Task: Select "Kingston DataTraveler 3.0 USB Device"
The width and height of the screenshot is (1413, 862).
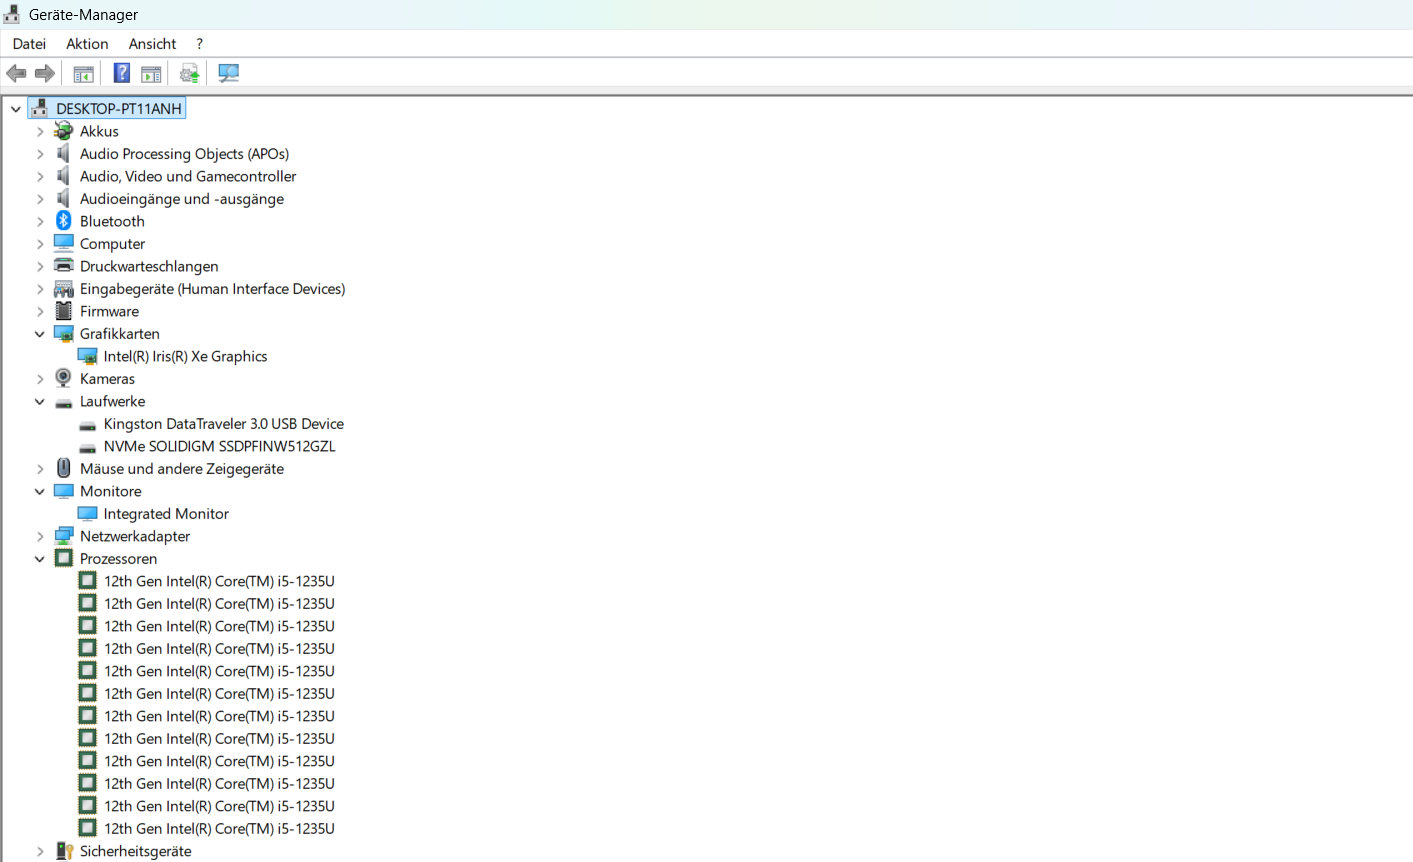Action: [224, 424]
